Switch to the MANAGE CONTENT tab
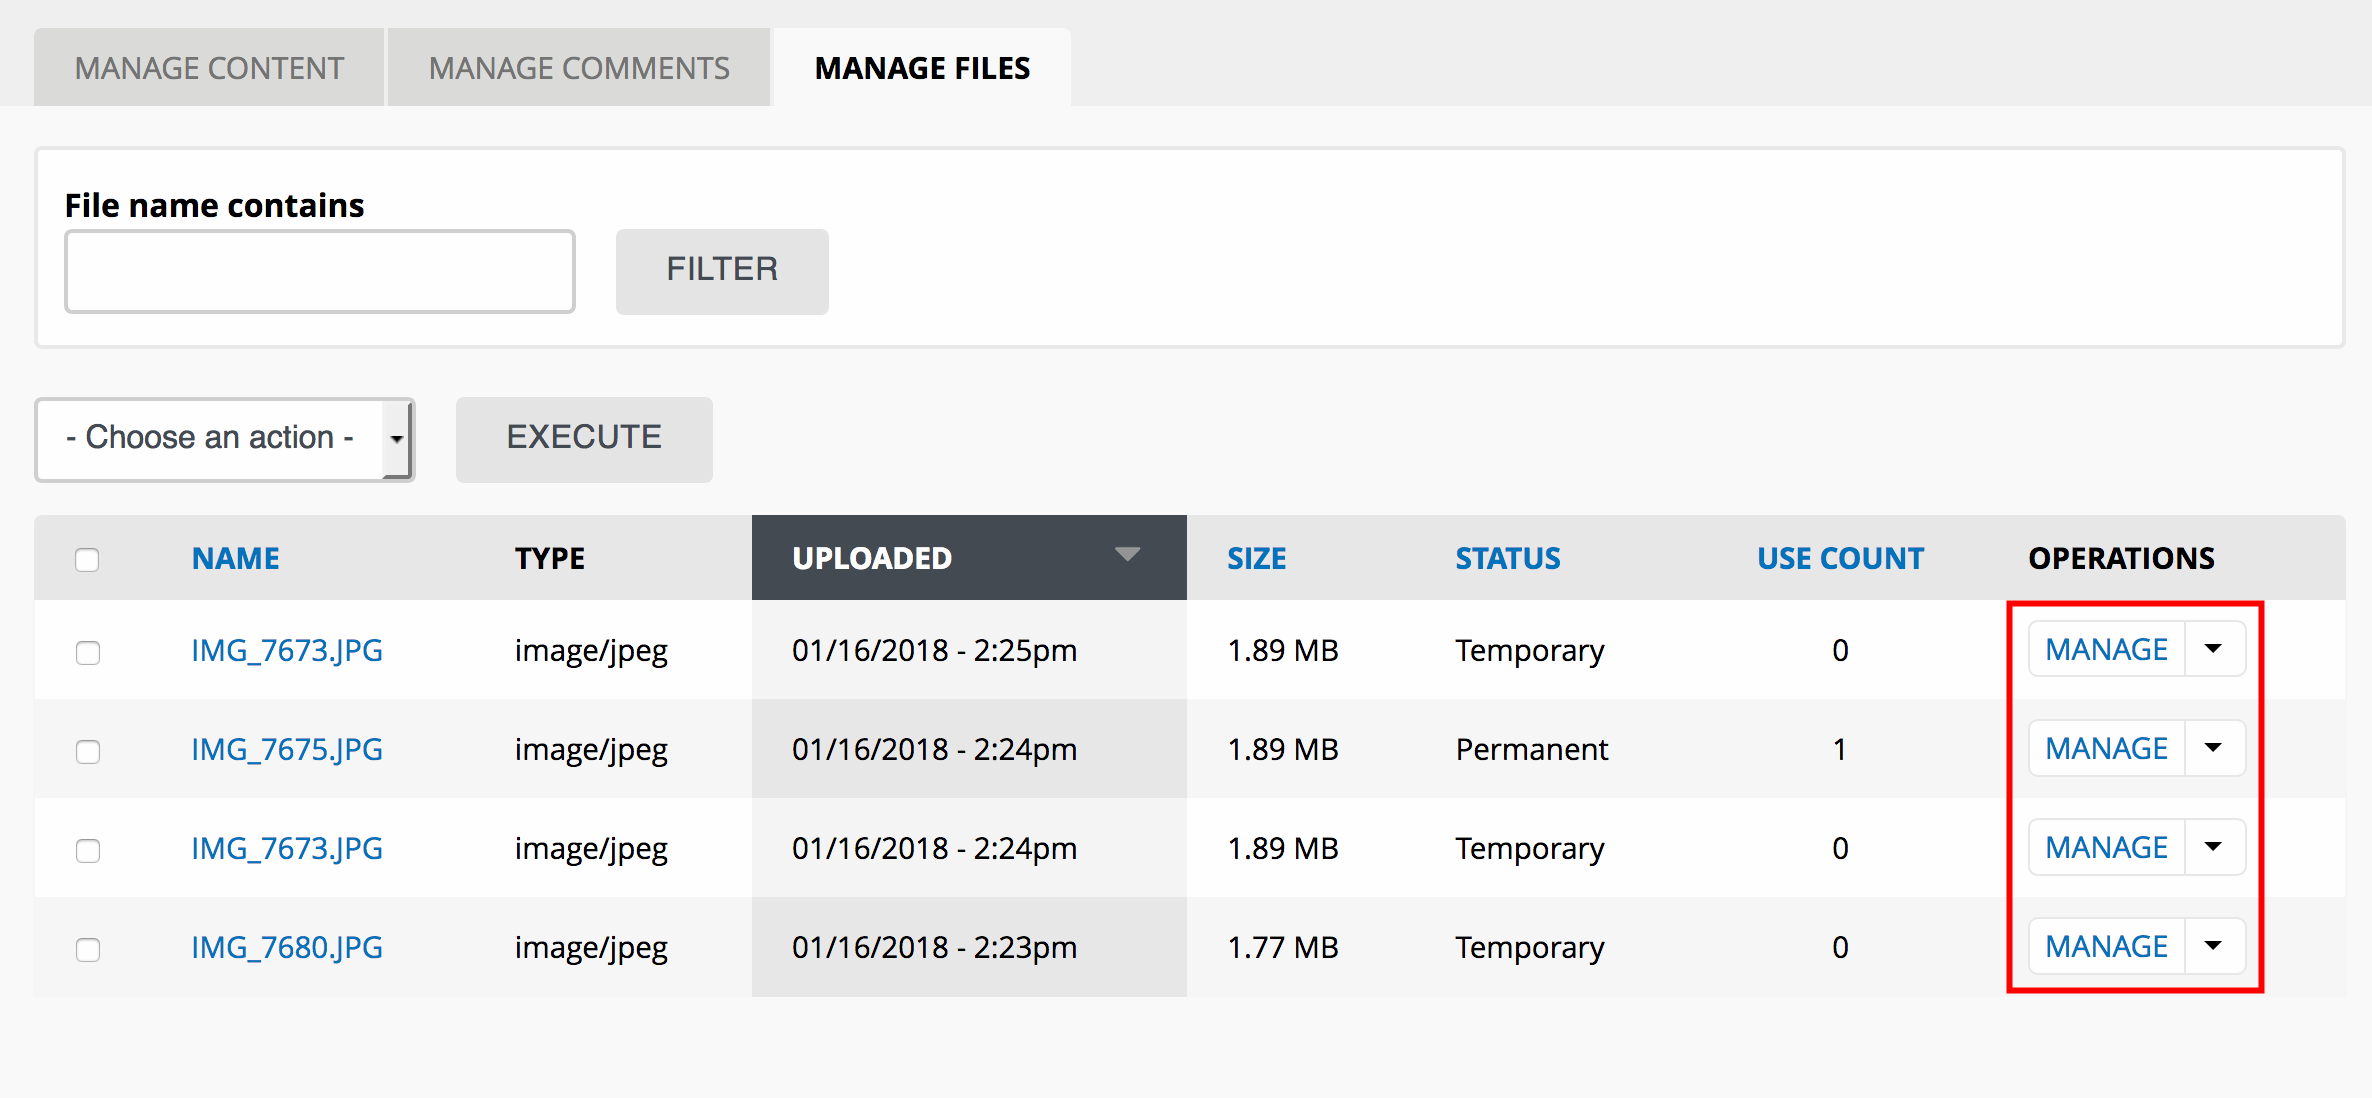 208,66
